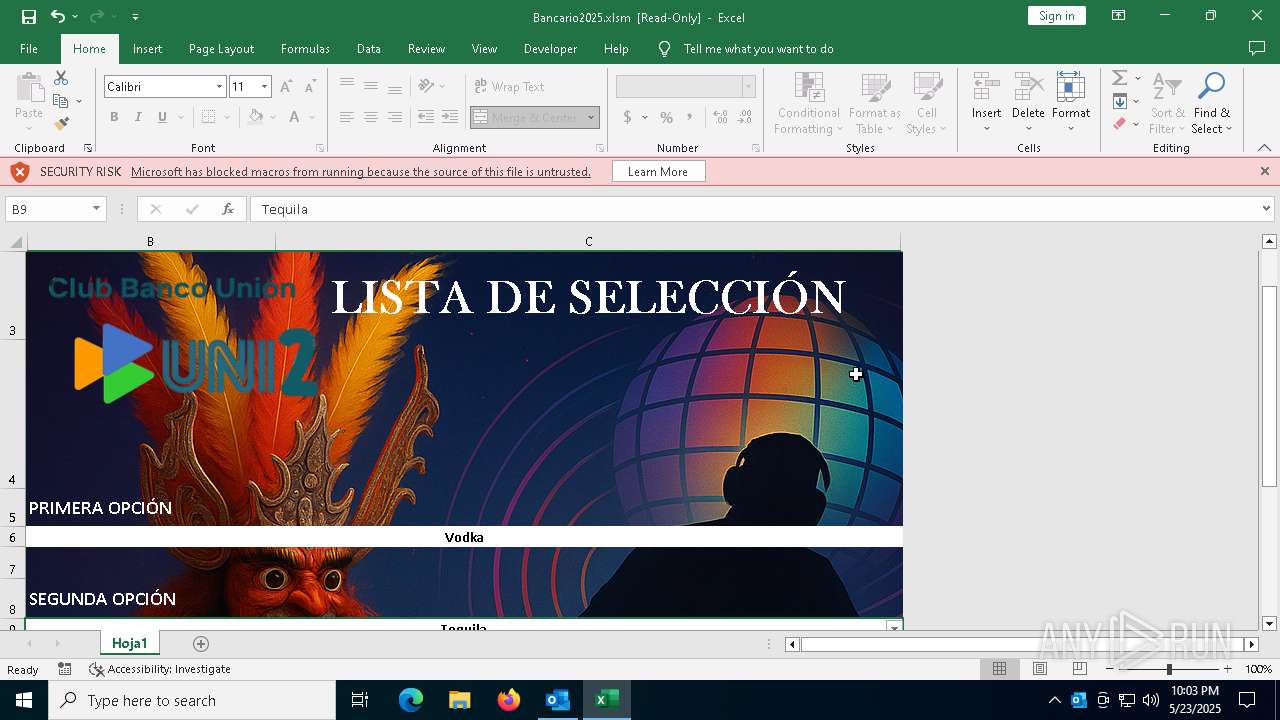1280x720 pixels.
Task: Click the Insert cells button
Action: 987,103
